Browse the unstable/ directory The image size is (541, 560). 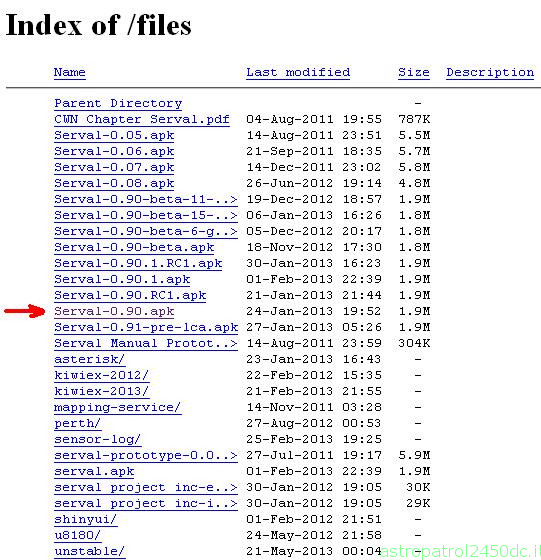90,551
